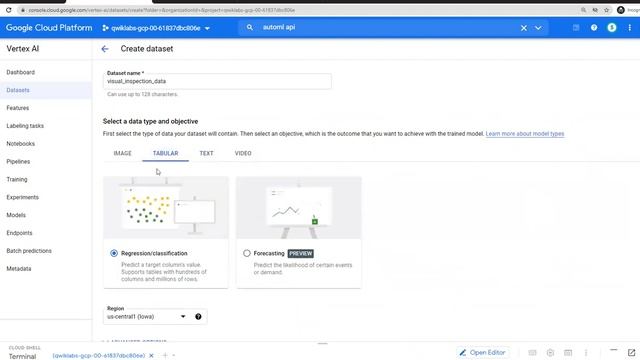Open Labeling tasks in the sidebar
The image size is (640, 360).
(25, 126)
